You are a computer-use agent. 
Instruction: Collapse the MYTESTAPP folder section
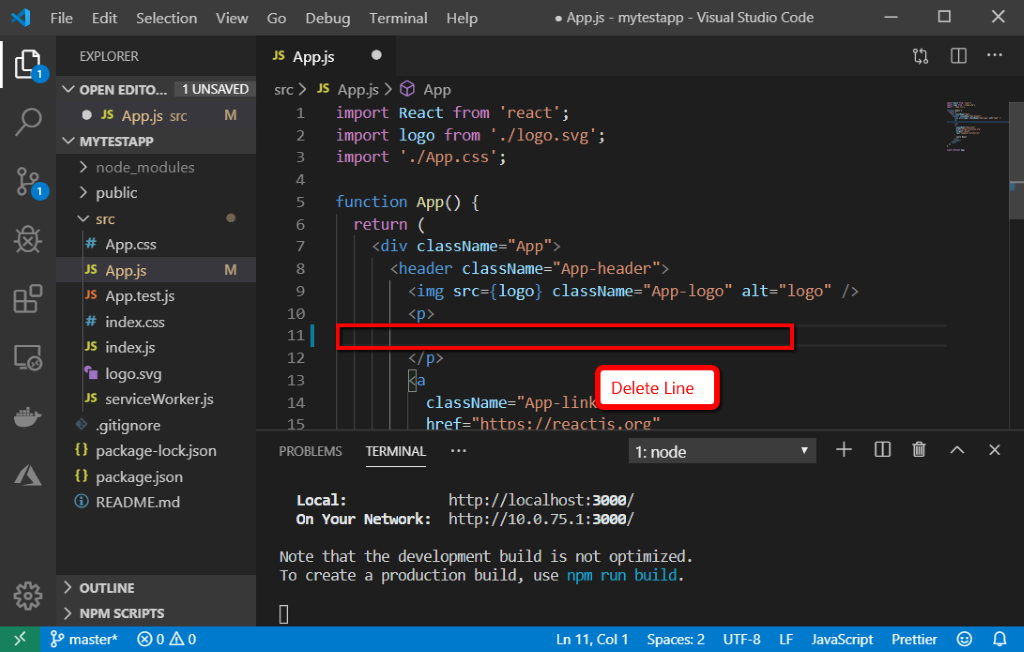tap(68, 141)
